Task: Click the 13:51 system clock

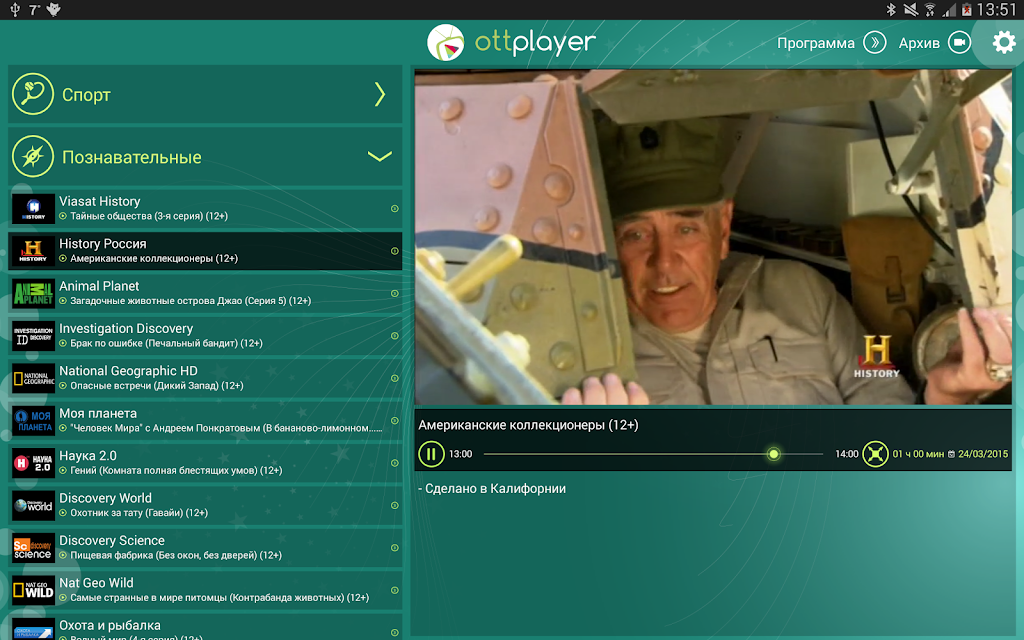Action: coord(997,10)
